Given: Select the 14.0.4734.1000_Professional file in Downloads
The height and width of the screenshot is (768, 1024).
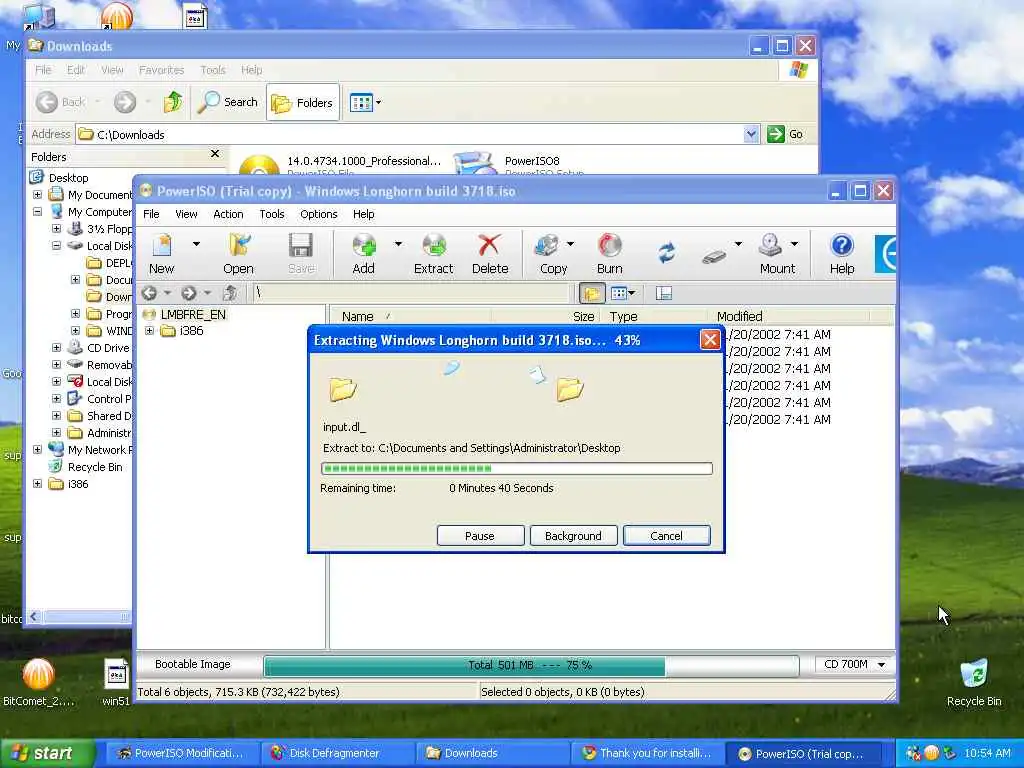Looking at the screenshot, I should click(x=342, y=165).
